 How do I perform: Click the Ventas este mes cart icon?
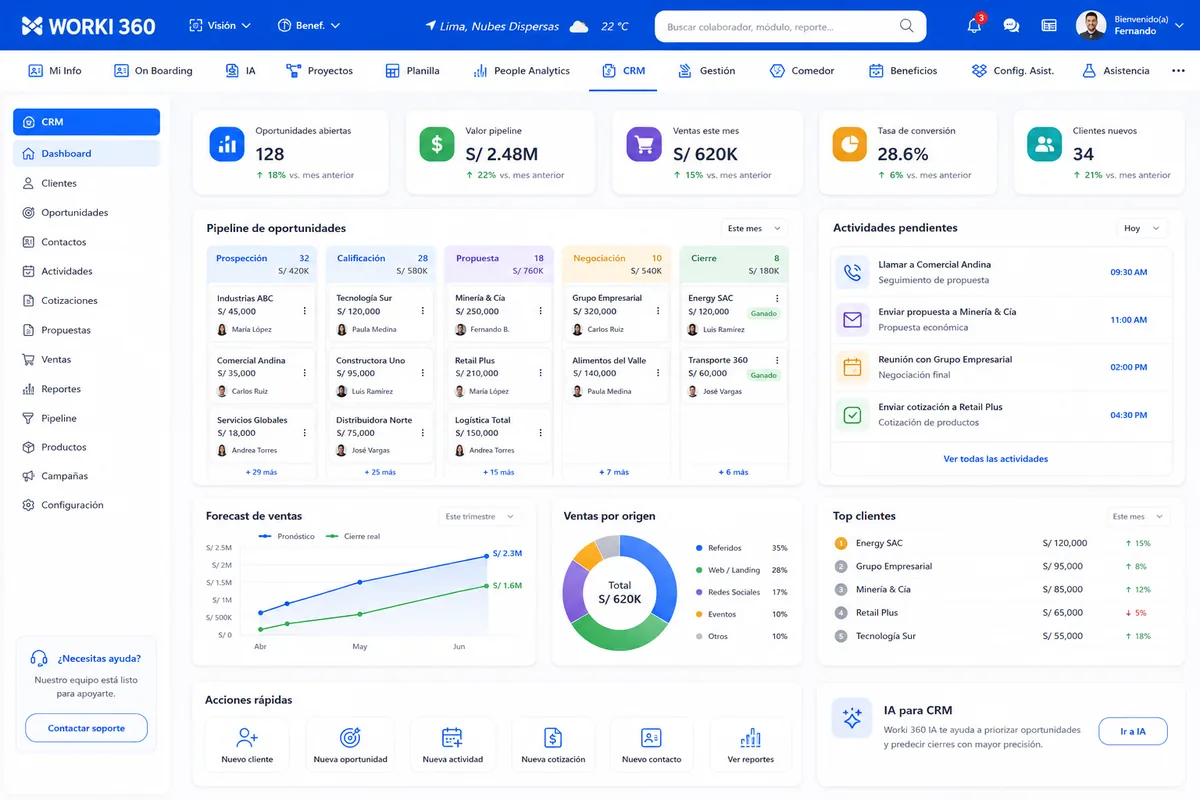644,144
